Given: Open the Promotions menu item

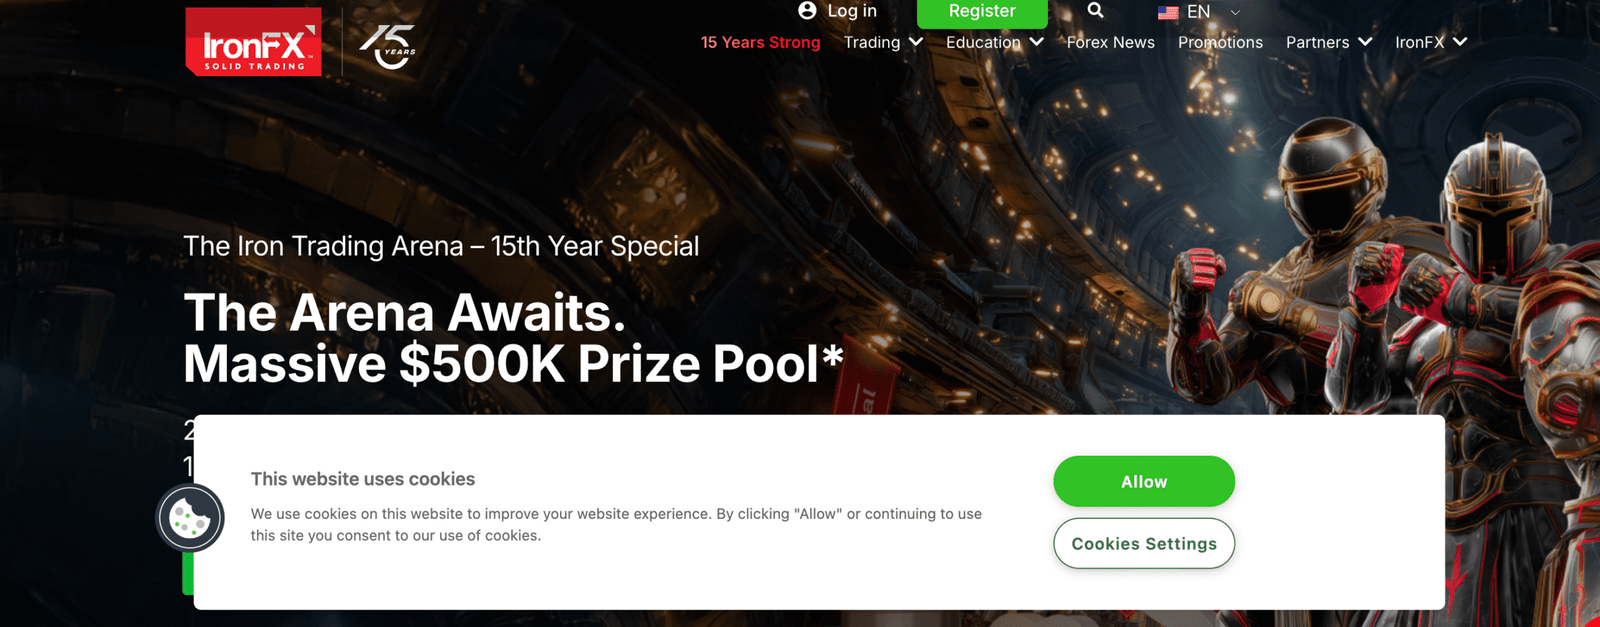Looking at the screenshot, I should tap(1220, 42).
